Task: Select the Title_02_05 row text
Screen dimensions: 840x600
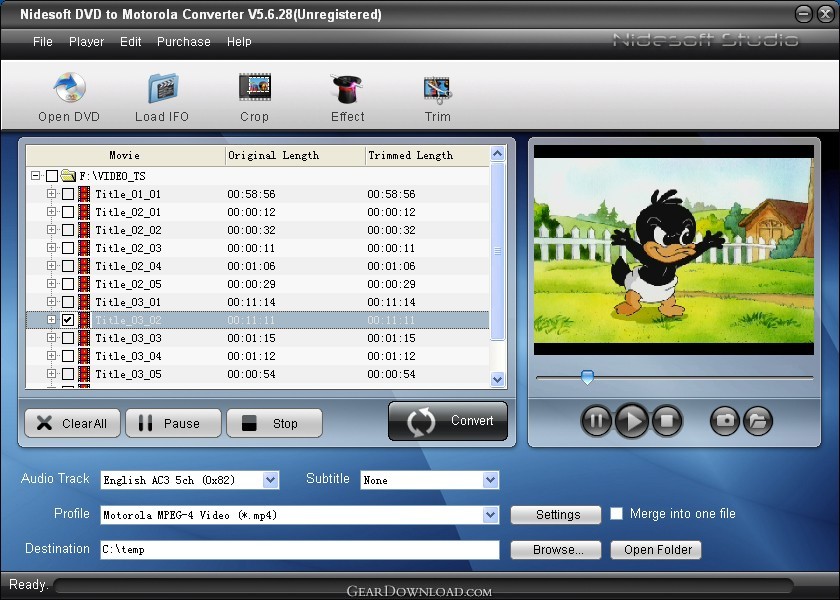Action: pos(128,284)
